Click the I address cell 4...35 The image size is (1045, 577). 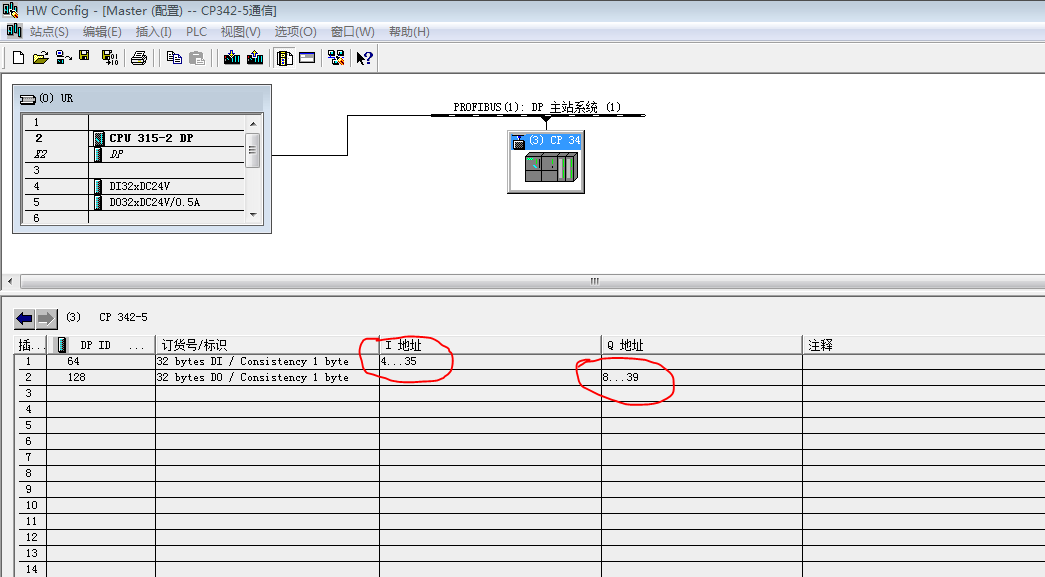pyautogui.click(x=490, y=361)
